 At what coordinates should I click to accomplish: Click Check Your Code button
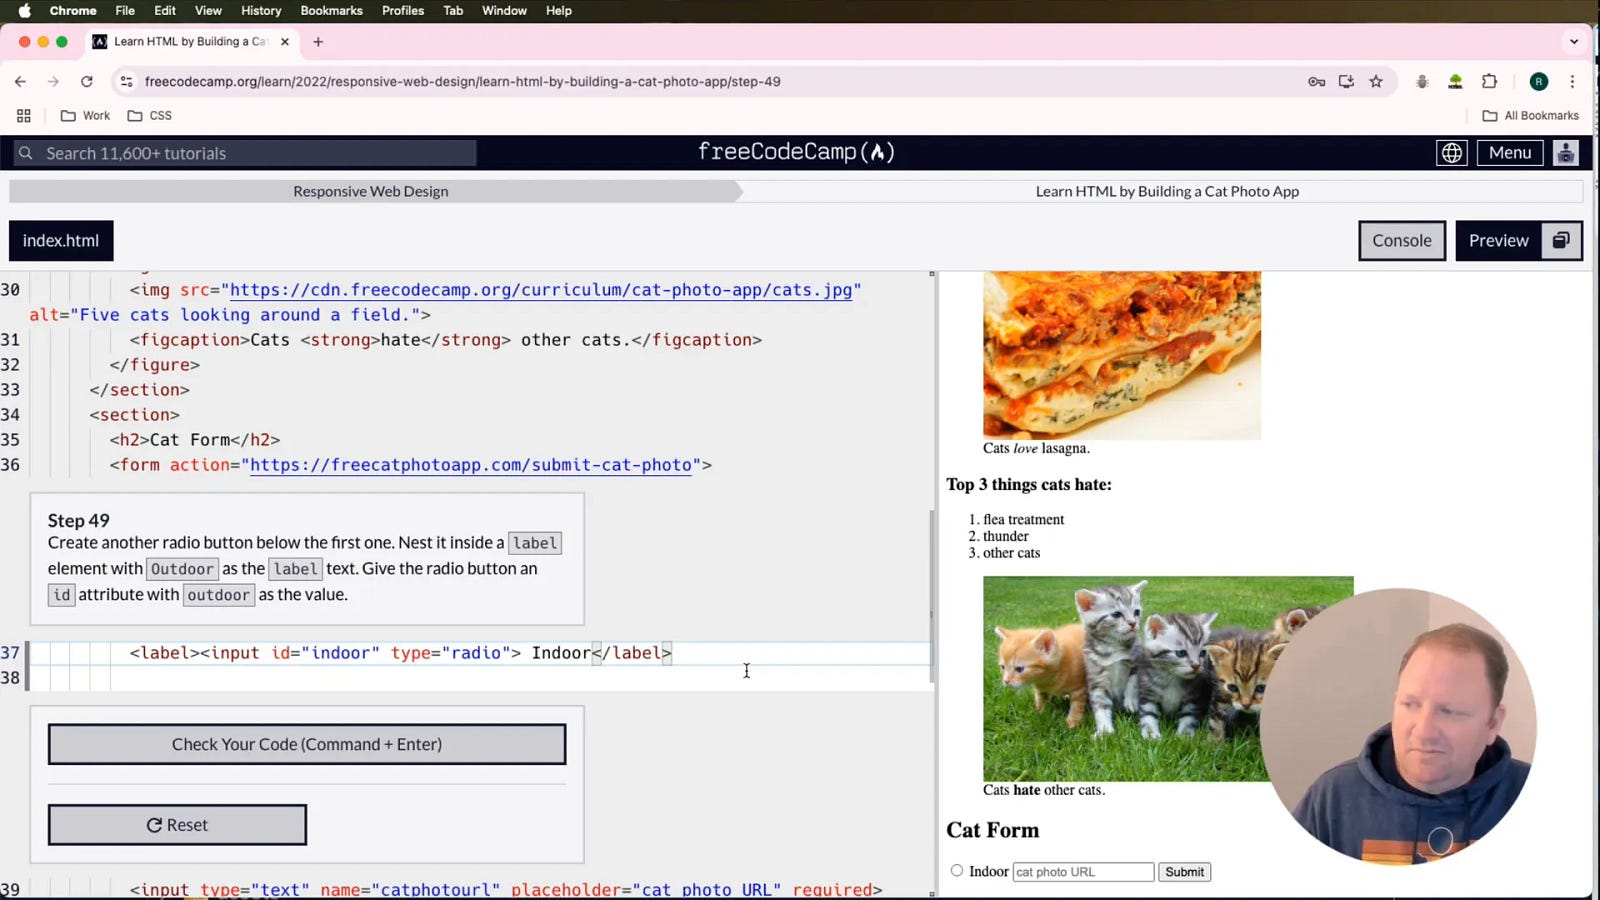click(x=307, y=744)
